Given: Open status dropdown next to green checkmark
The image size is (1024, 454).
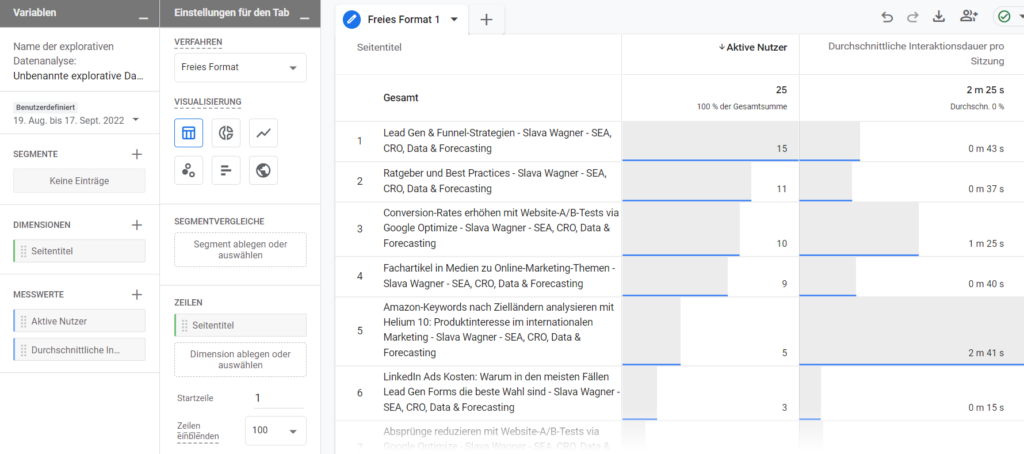Looking at the screenshot, I should [1019, 18].
